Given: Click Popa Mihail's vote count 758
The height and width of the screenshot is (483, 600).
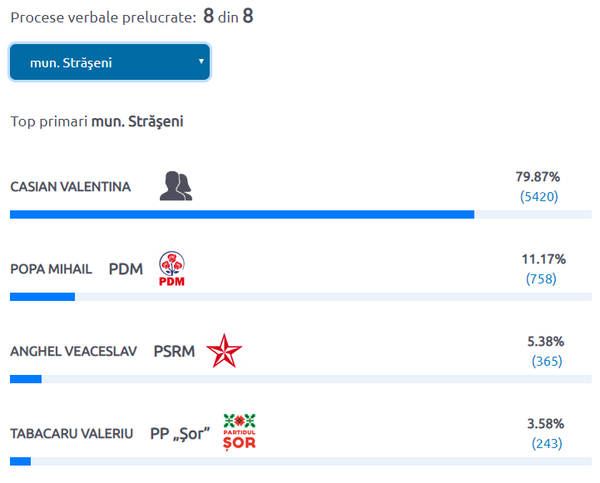Looking at the screenshot, I should 541,278.
